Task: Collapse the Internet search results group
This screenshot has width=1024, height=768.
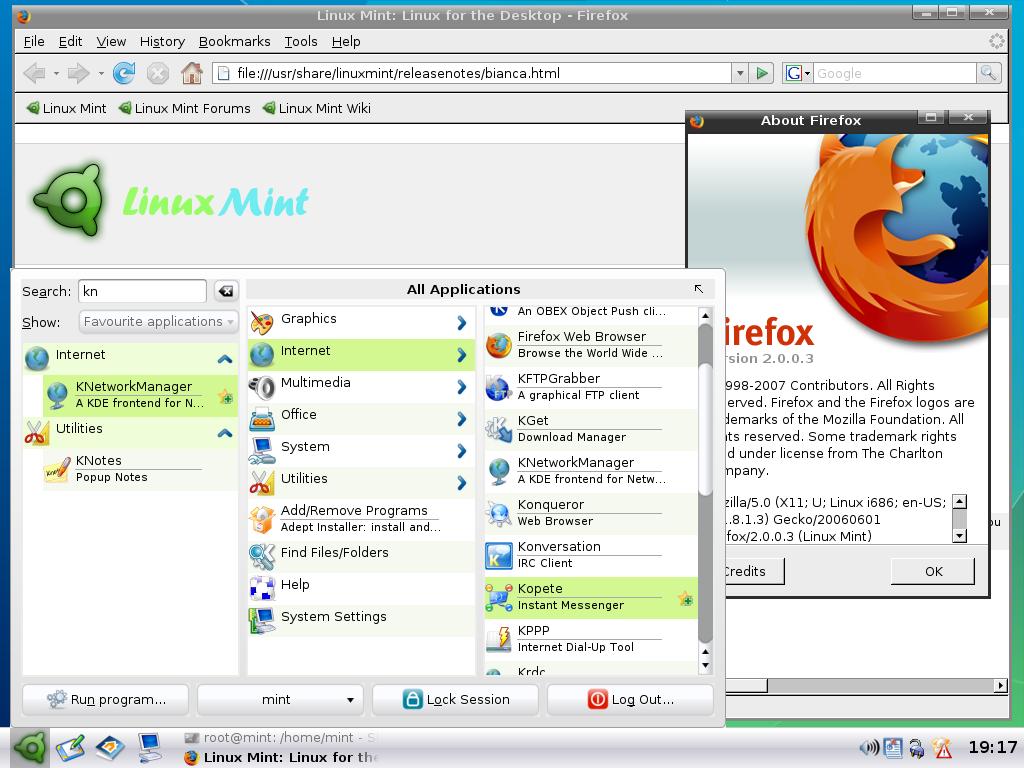Action: [225, 359]
